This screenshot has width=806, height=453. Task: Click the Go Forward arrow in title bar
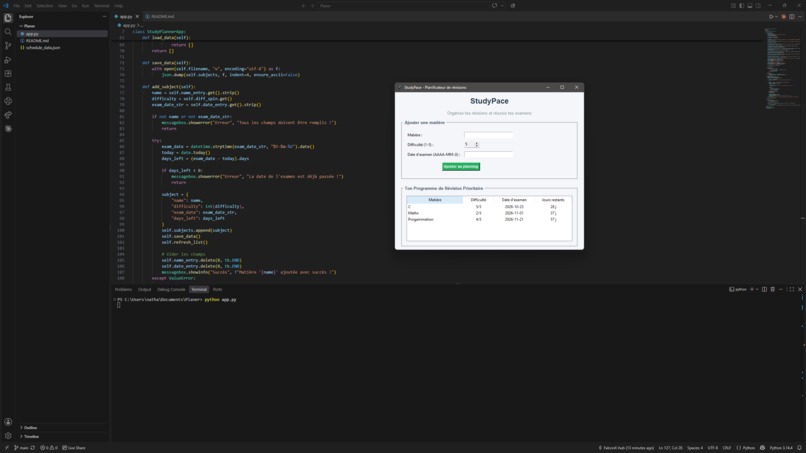coord(312,6)
